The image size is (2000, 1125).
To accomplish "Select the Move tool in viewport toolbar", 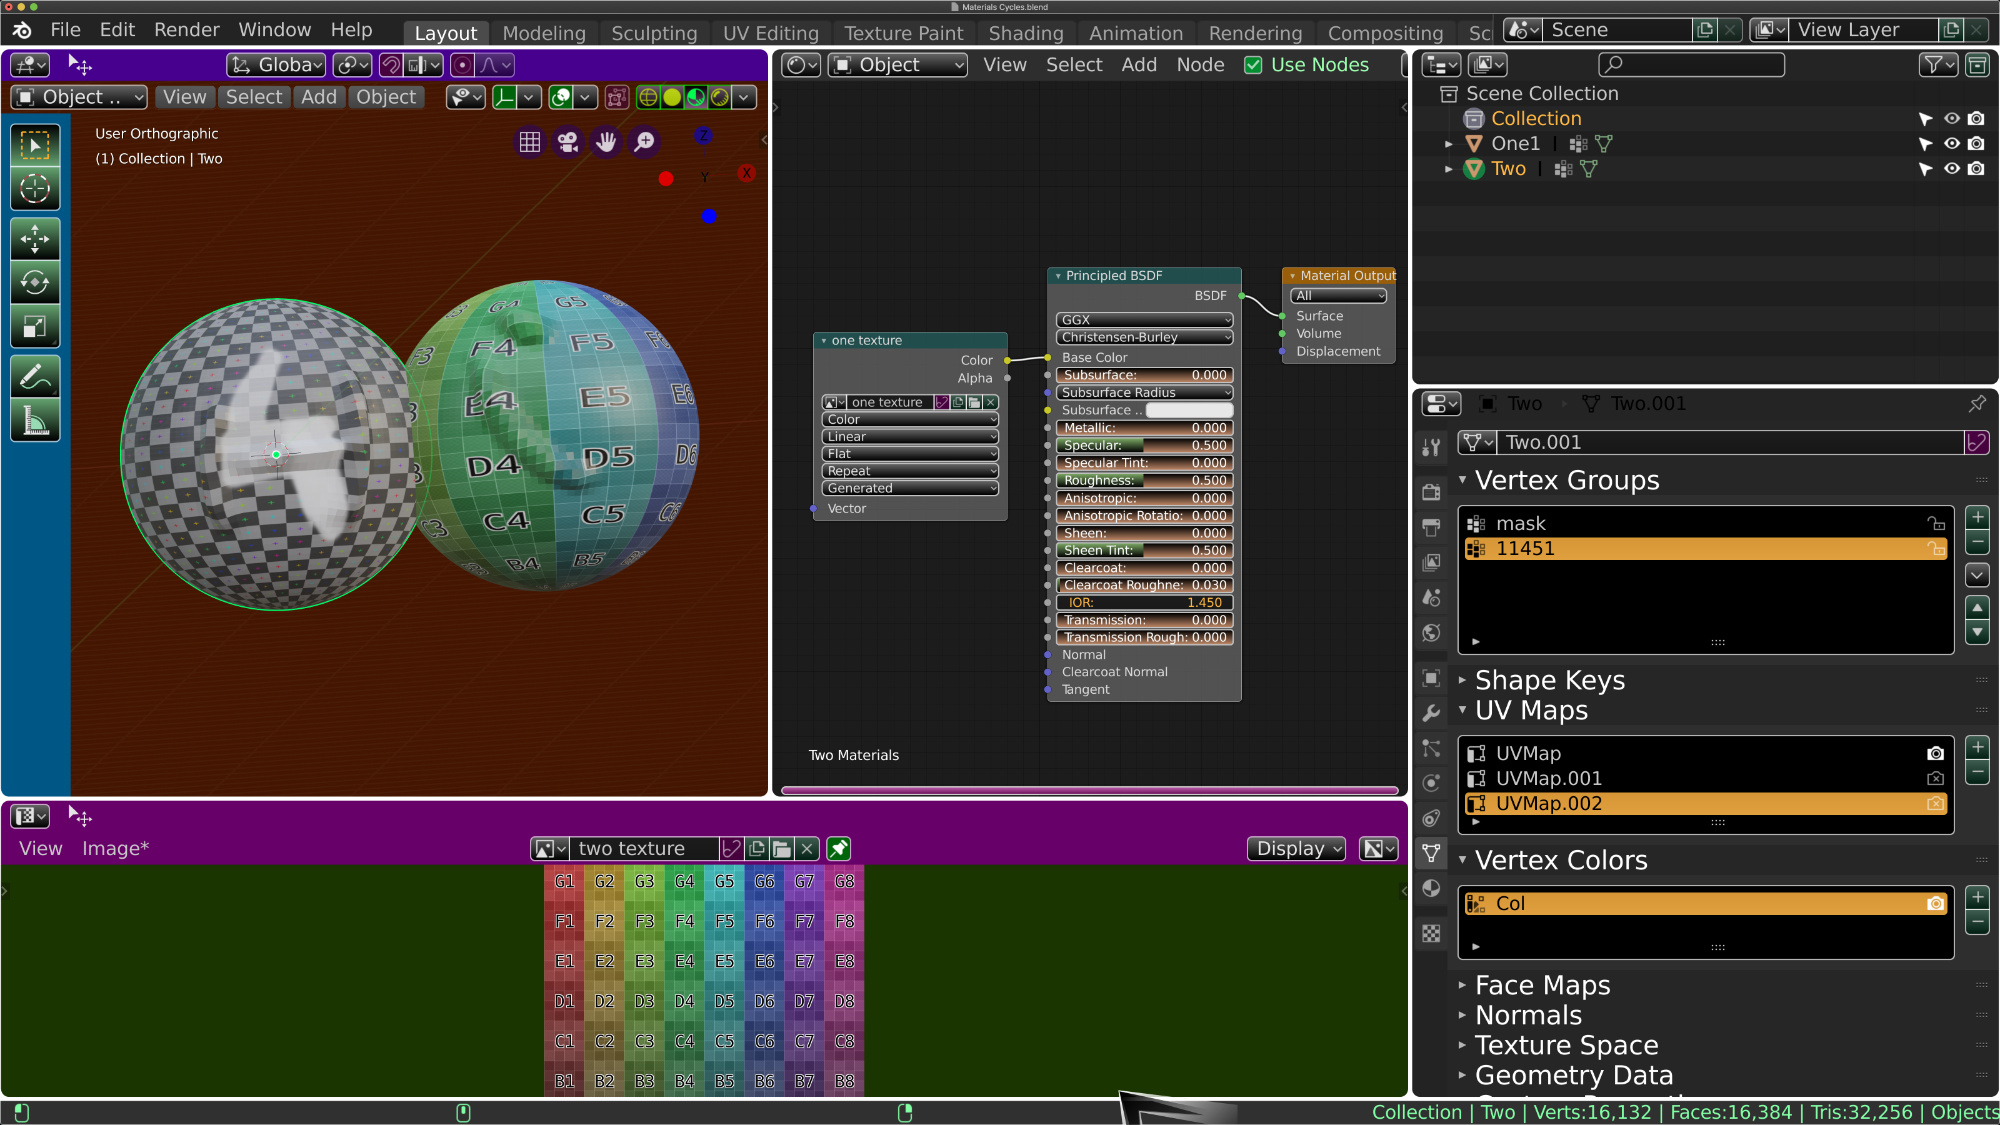I will [35, 239].
